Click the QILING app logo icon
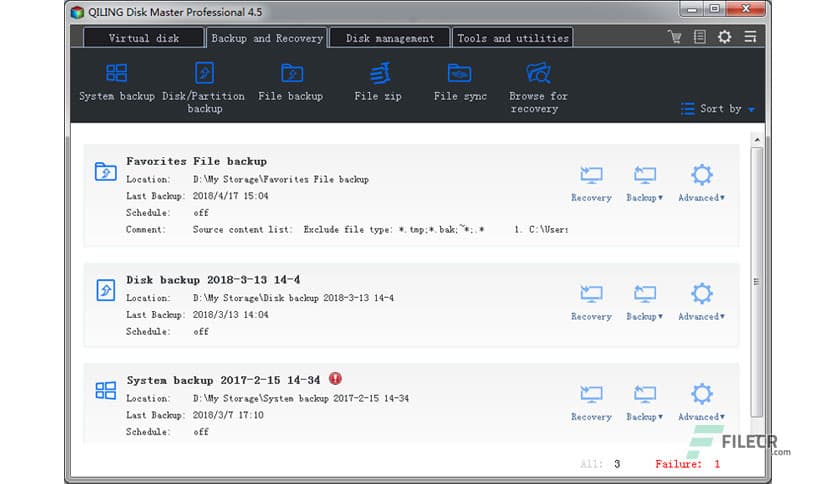The image size is (836, 484). tap(77, 12)
